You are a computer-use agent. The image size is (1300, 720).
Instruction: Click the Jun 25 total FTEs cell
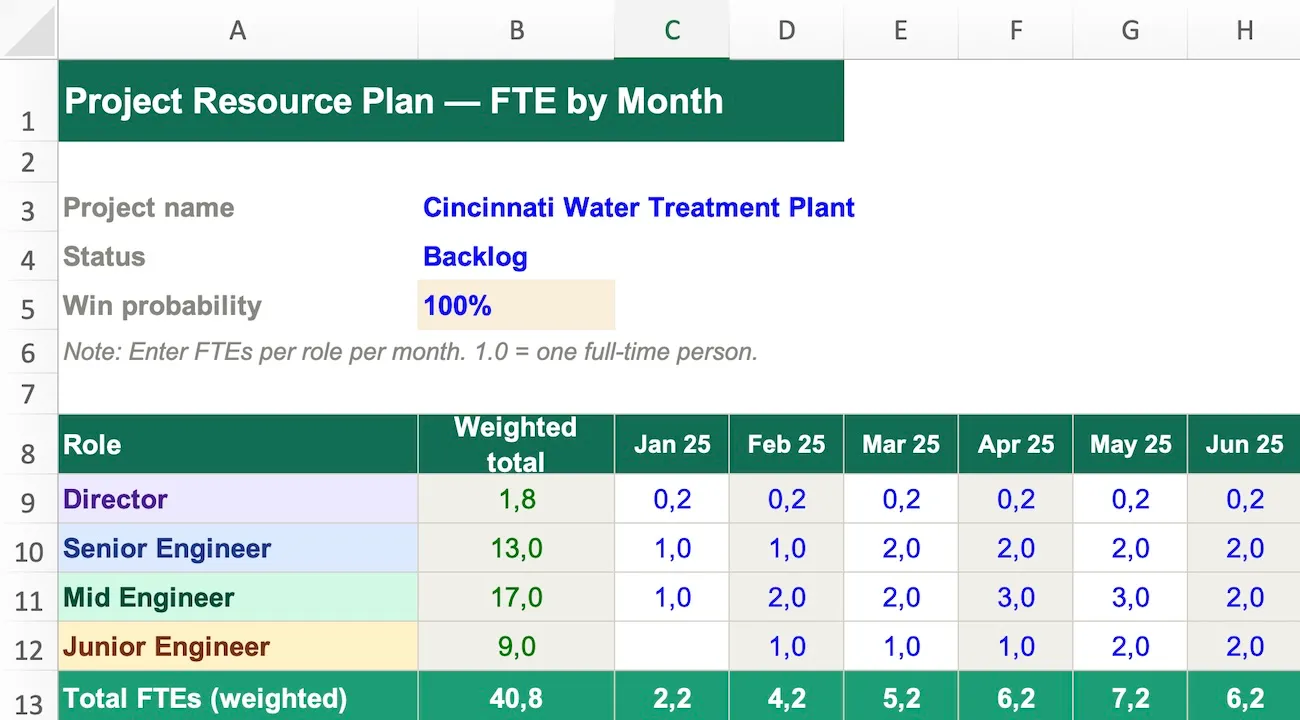[1244, 698]
